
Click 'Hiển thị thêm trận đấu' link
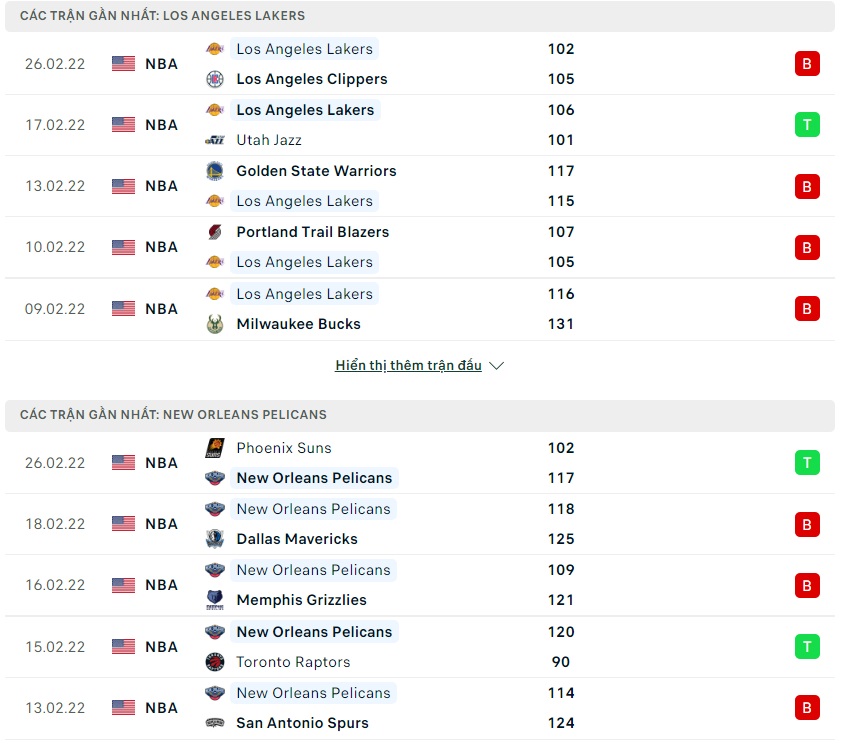point(408,366)
